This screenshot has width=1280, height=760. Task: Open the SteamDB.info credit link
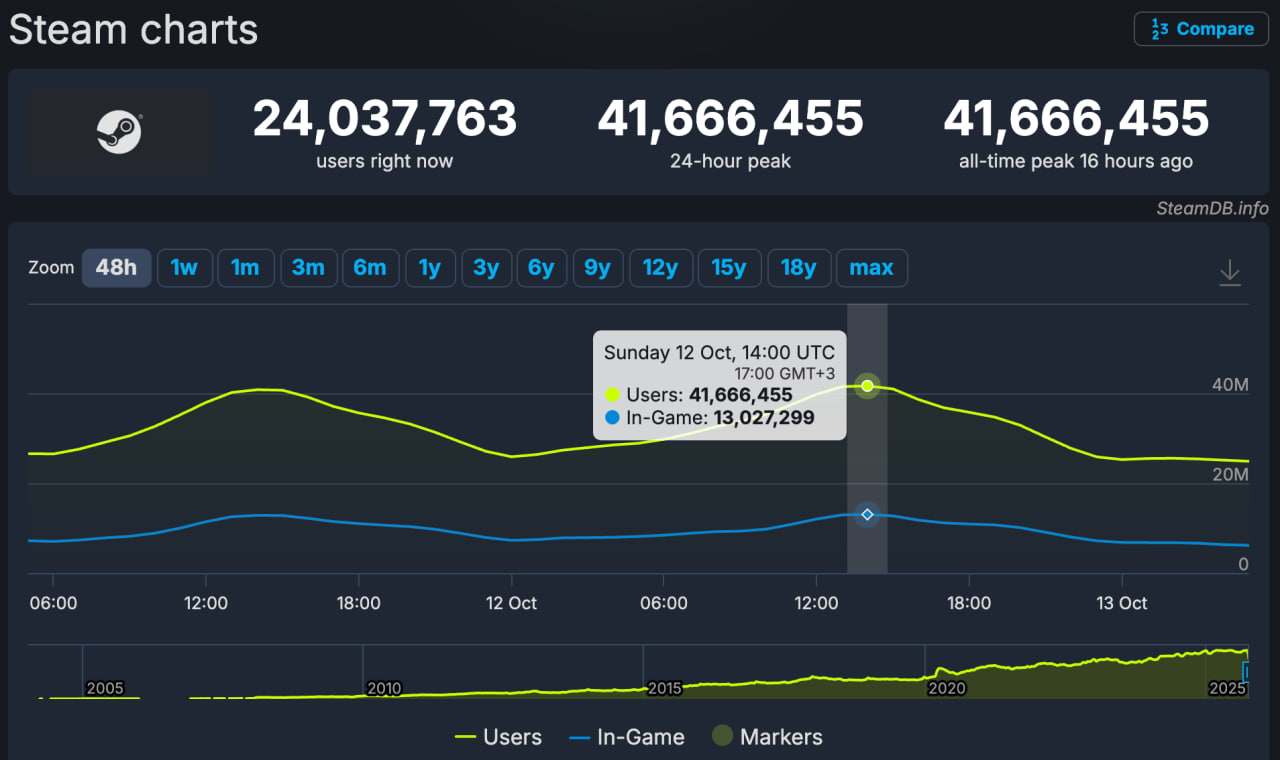coord(1212,208)
